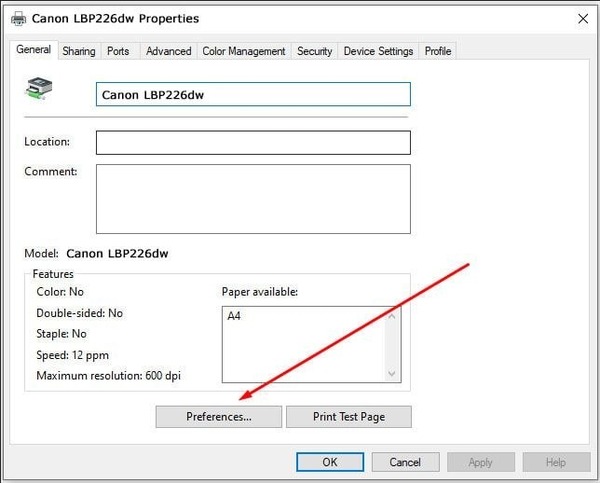The image size is (600, 483).
Task: Open the Color Management tab
Action: pyautogui.click(x=244, y=51)
